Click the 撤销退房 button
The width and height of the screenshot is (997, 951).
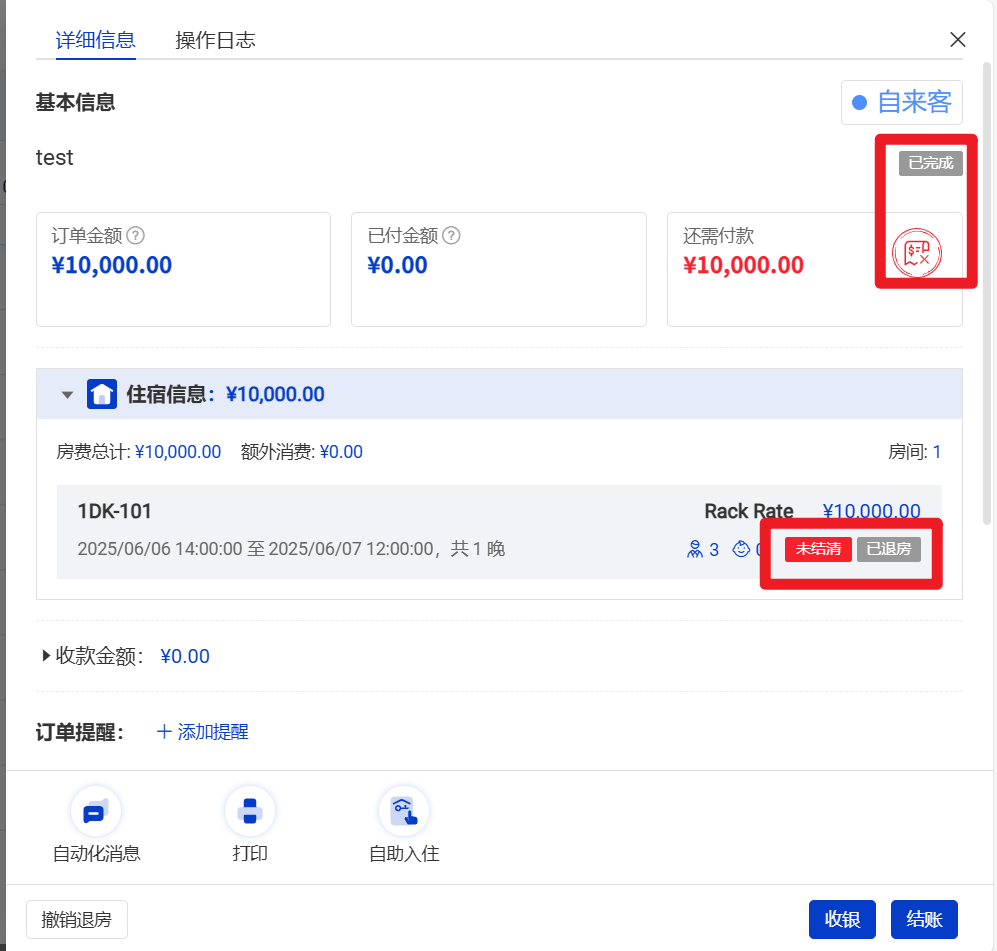[x=77, y=920]
